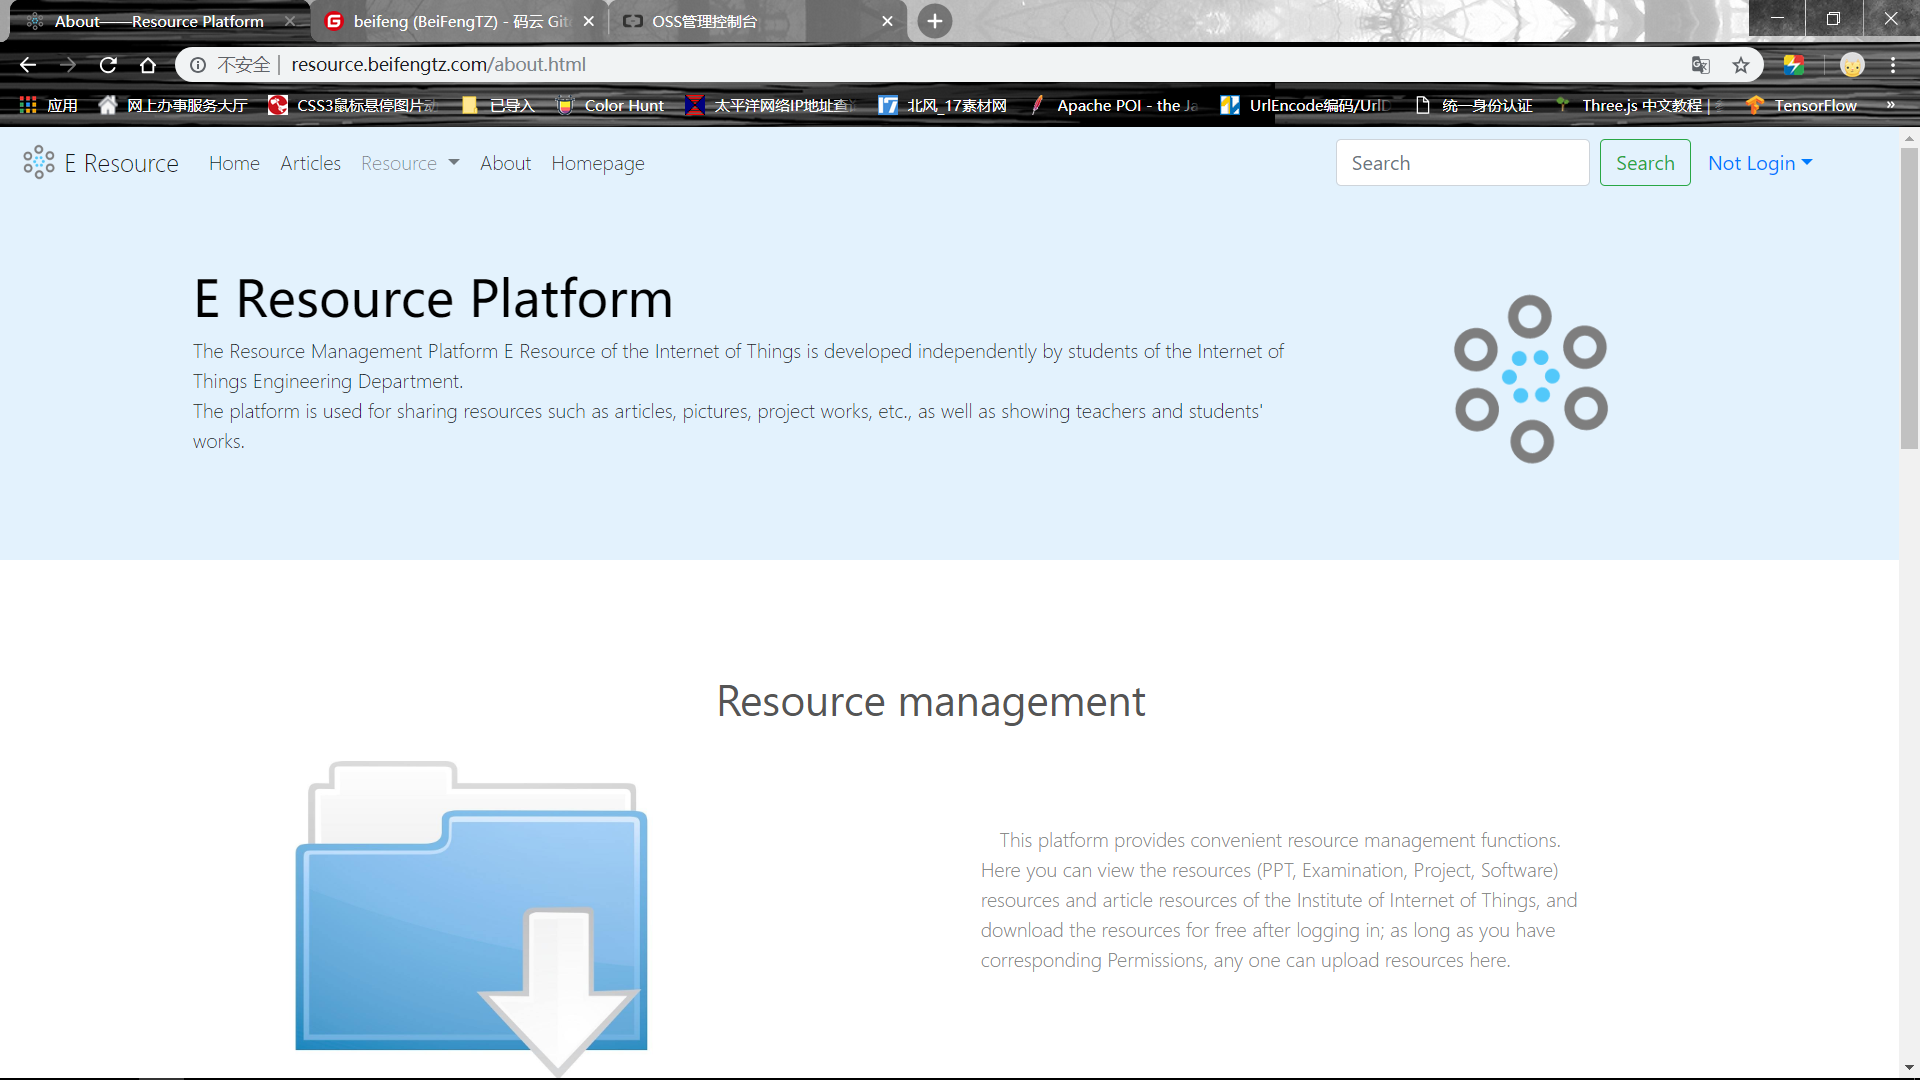1920x1080 pixels.
Task: Click the E Resource logo
Action: tap(99, 162)
